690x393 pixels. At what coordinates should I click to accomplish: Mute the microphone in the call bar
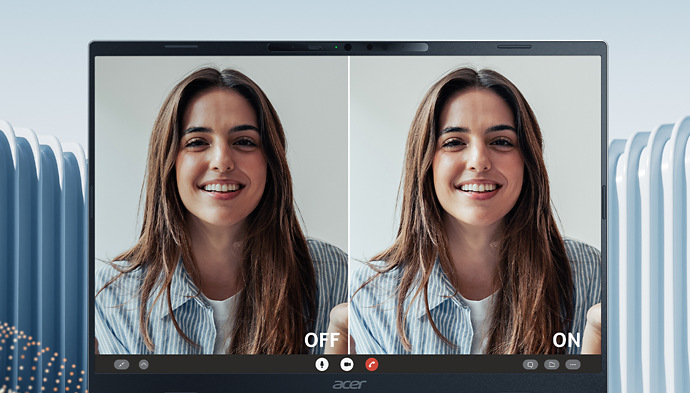pyautogui.click(x=322, y=364)
